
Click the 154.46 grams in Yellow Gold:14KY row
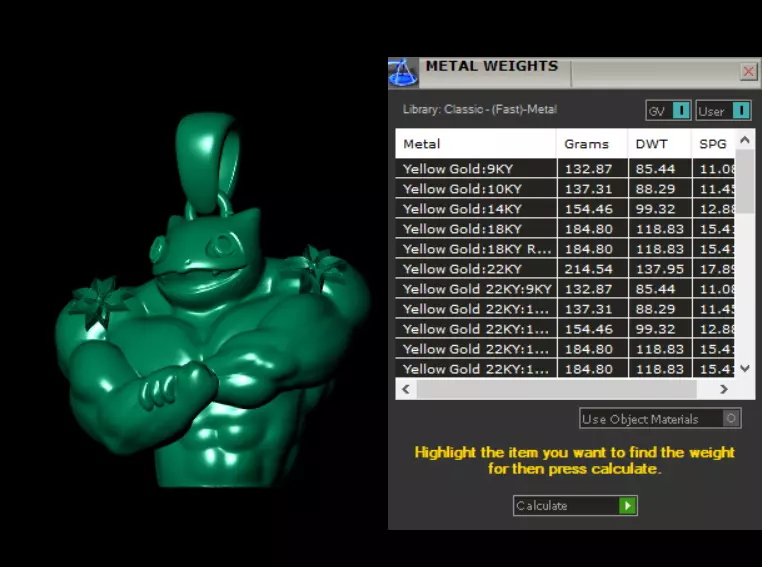[589, 209]
